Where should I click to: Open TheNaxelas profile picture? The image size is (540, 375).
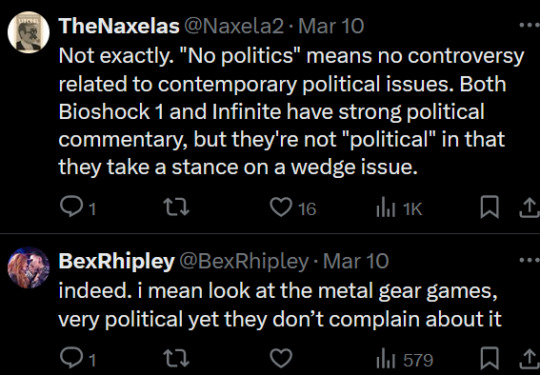pyautogui.click(x=29, y=32)
